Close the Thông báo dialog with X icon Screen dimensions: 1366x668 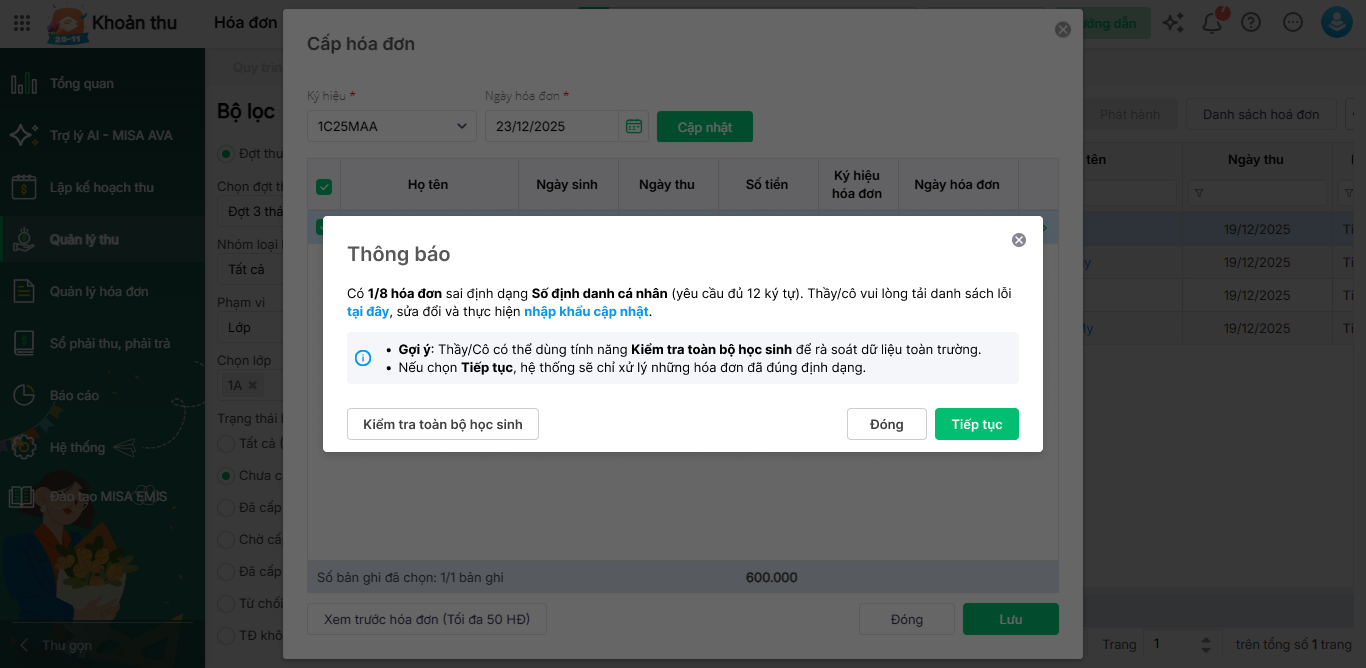pyautogui.click(x=1019, y=240)
